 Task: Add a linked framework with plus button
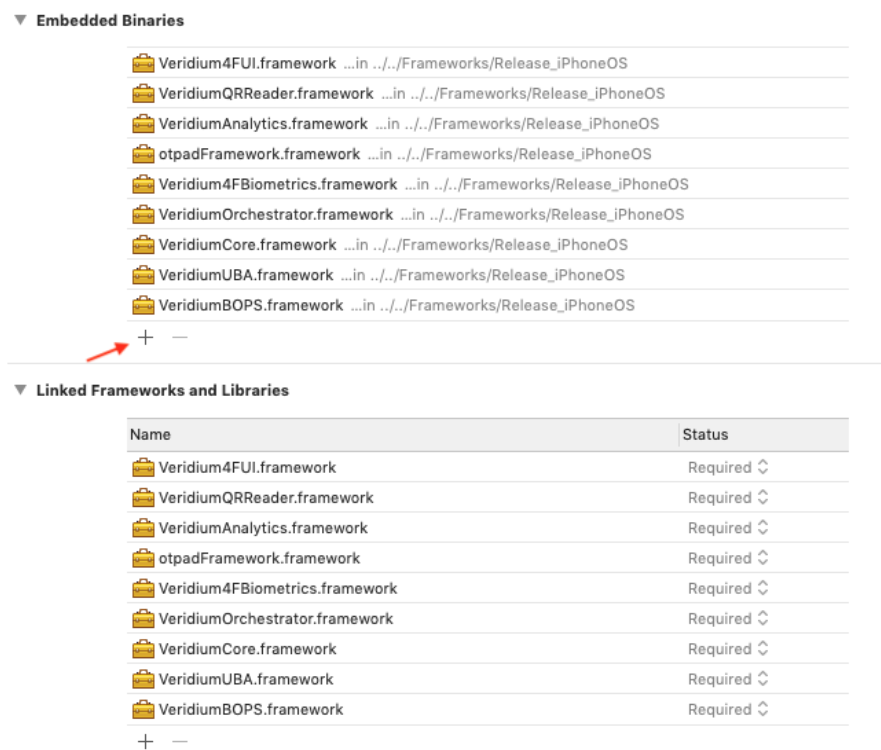coord(146,741)
